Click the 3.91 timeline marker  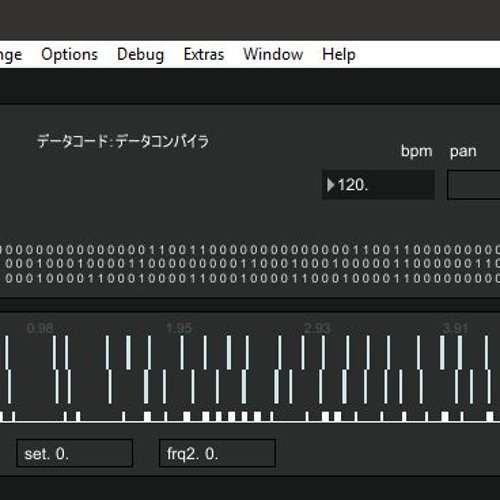[455, 328]
